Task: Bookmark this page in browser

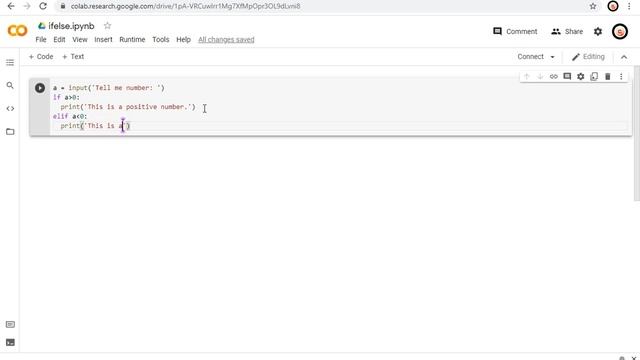Action: pos(593,6)
